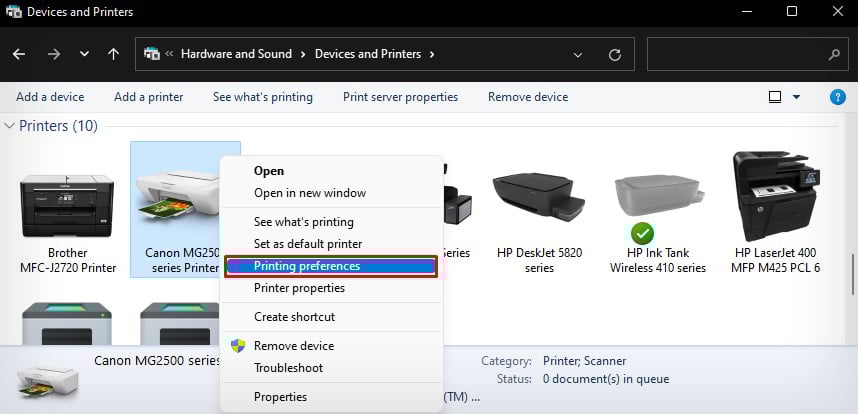Open Print server properties

click(401, 97)
